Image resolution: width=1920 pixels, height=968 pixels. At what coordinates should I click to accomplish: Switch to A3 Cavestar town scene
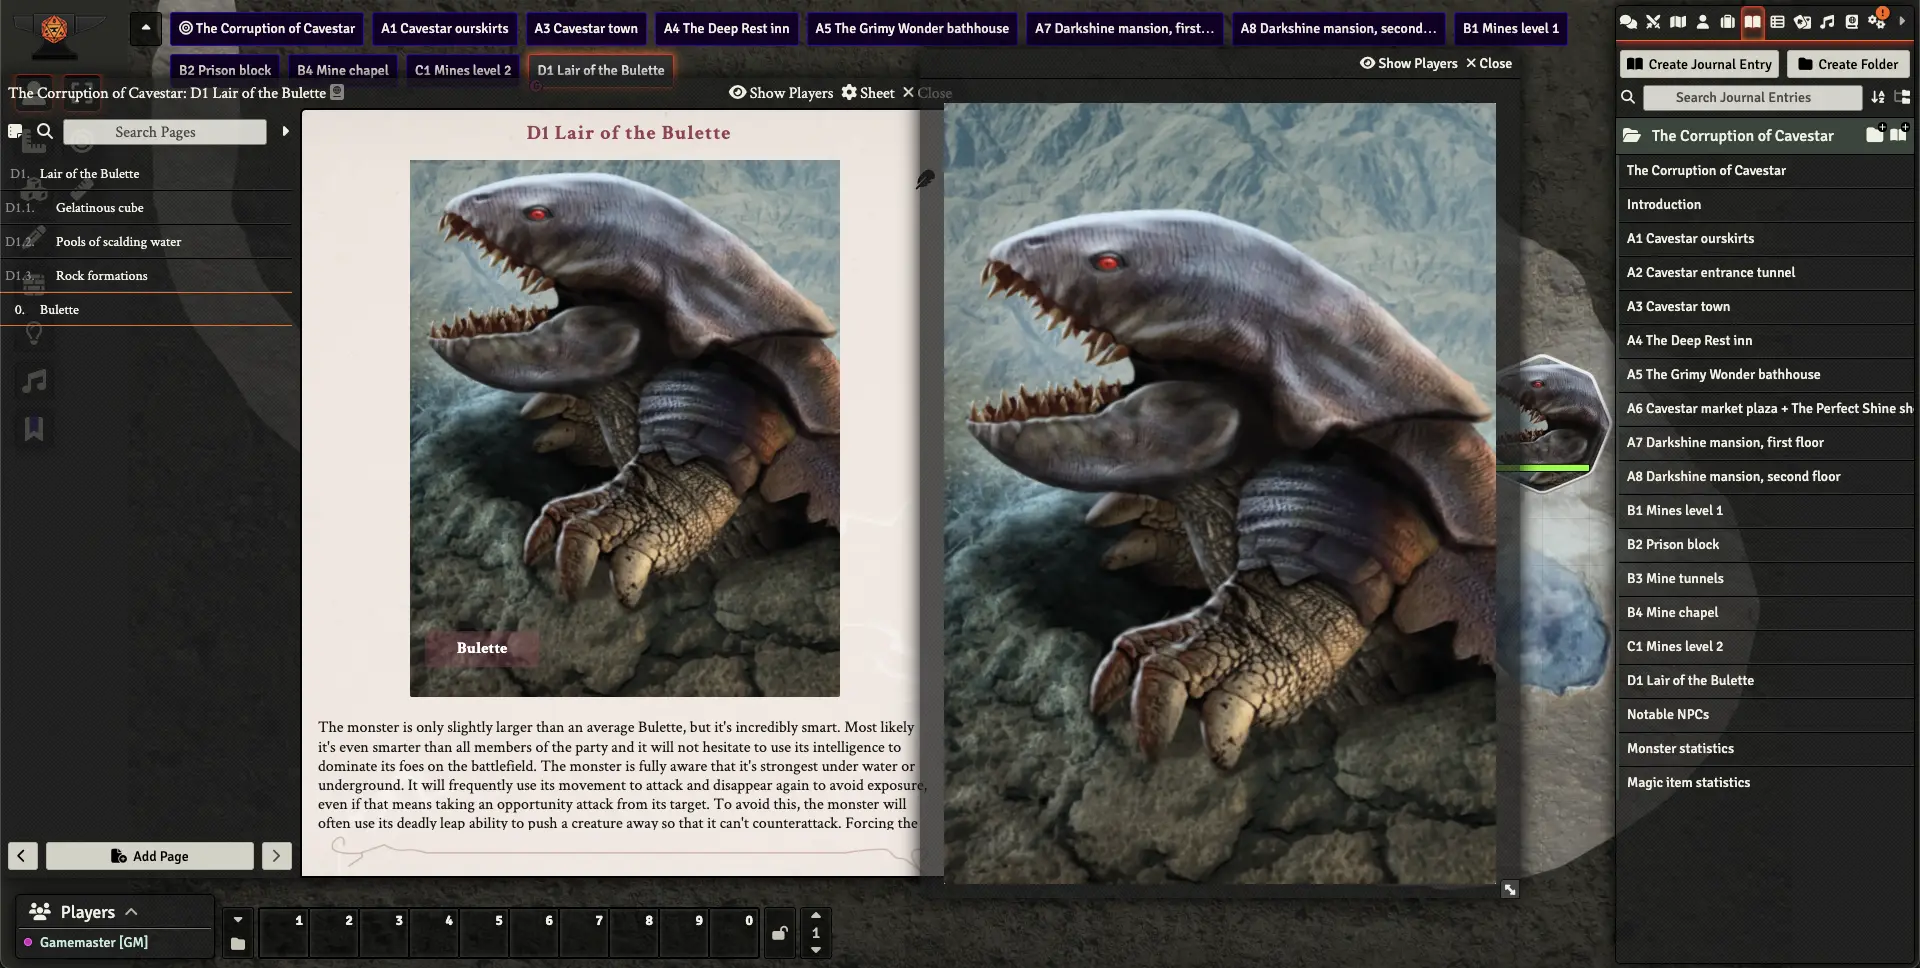[x=585, y=28]
